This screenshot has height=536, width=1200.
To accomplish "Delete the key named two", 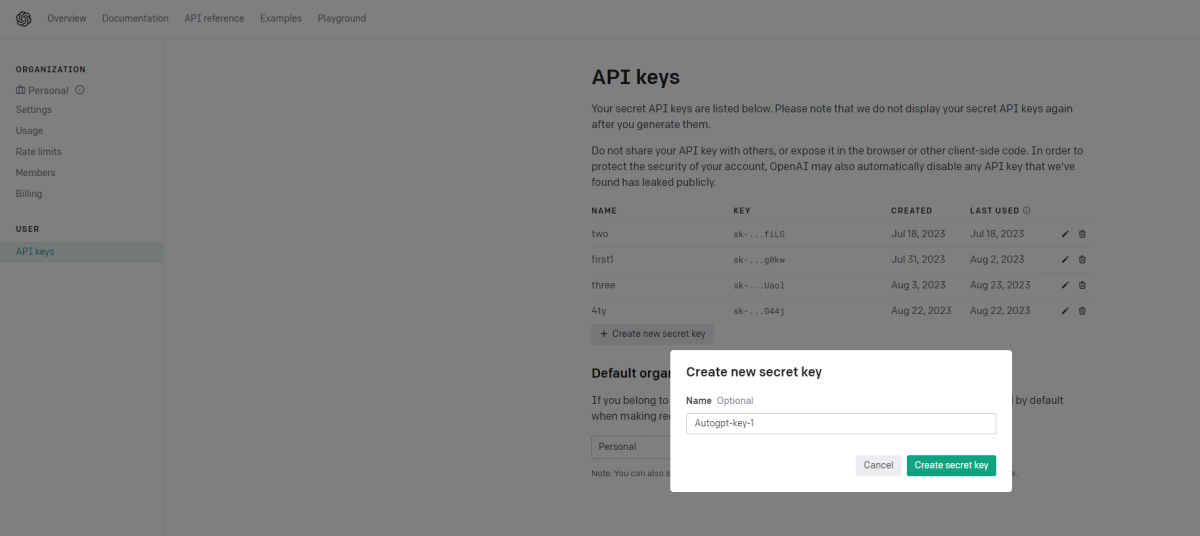I will tap(1082, 234).
